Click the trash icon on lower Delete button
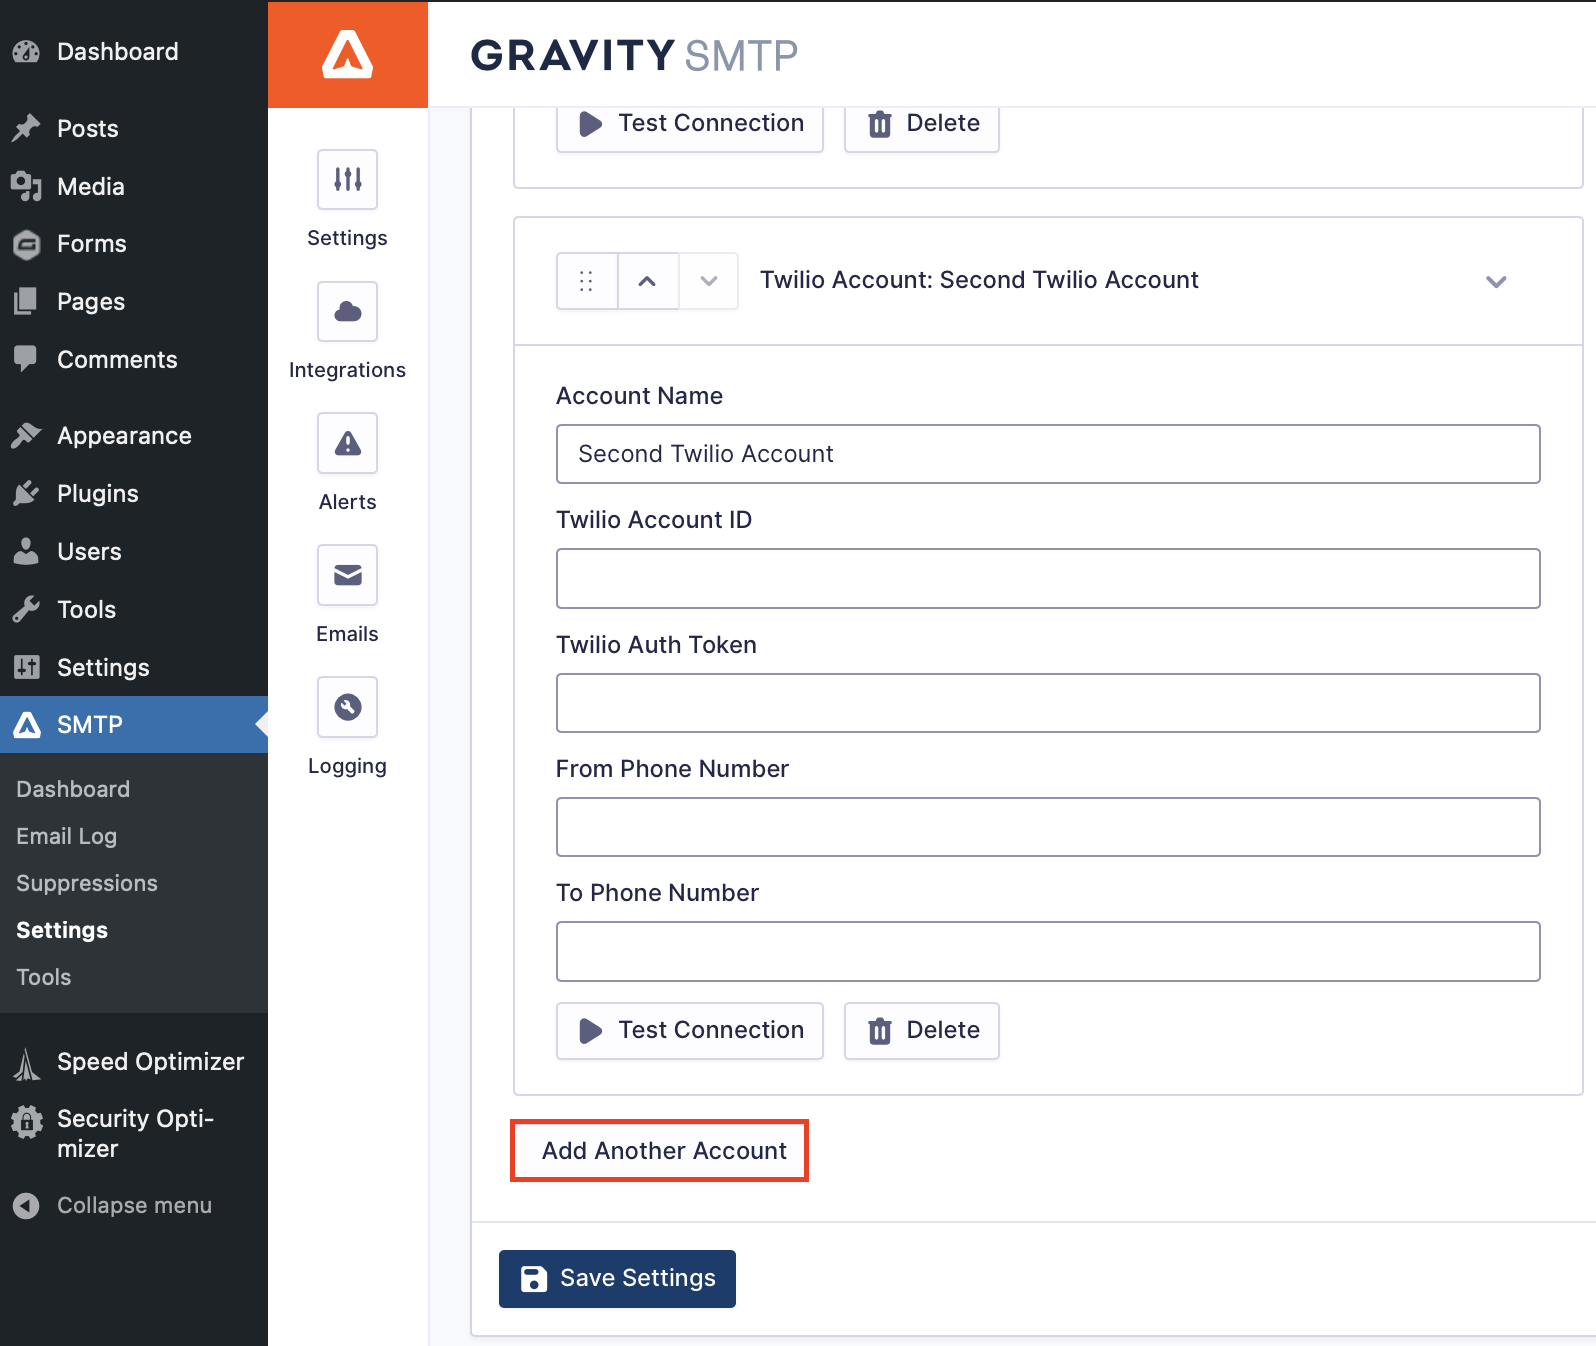1596x1346 pixels. (x=879, y=1031)
